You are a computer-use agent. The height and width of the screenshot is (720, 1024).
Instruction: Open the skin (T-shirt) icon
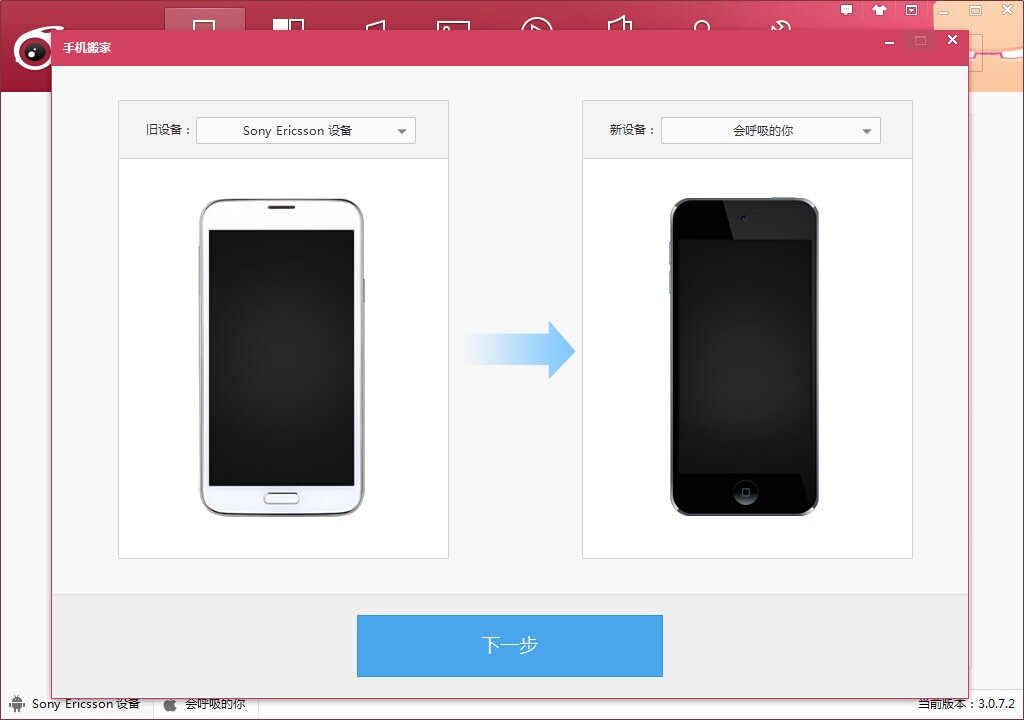tap(879, 10)
